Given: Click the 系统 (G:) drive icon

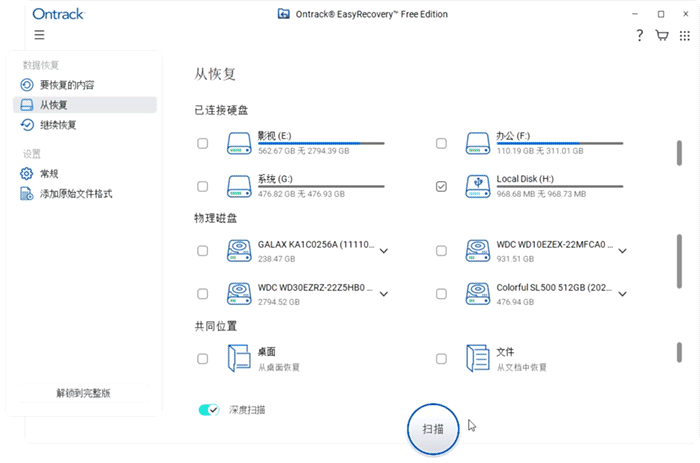Looking at the screenshot, I should click(x=239, y=186).
